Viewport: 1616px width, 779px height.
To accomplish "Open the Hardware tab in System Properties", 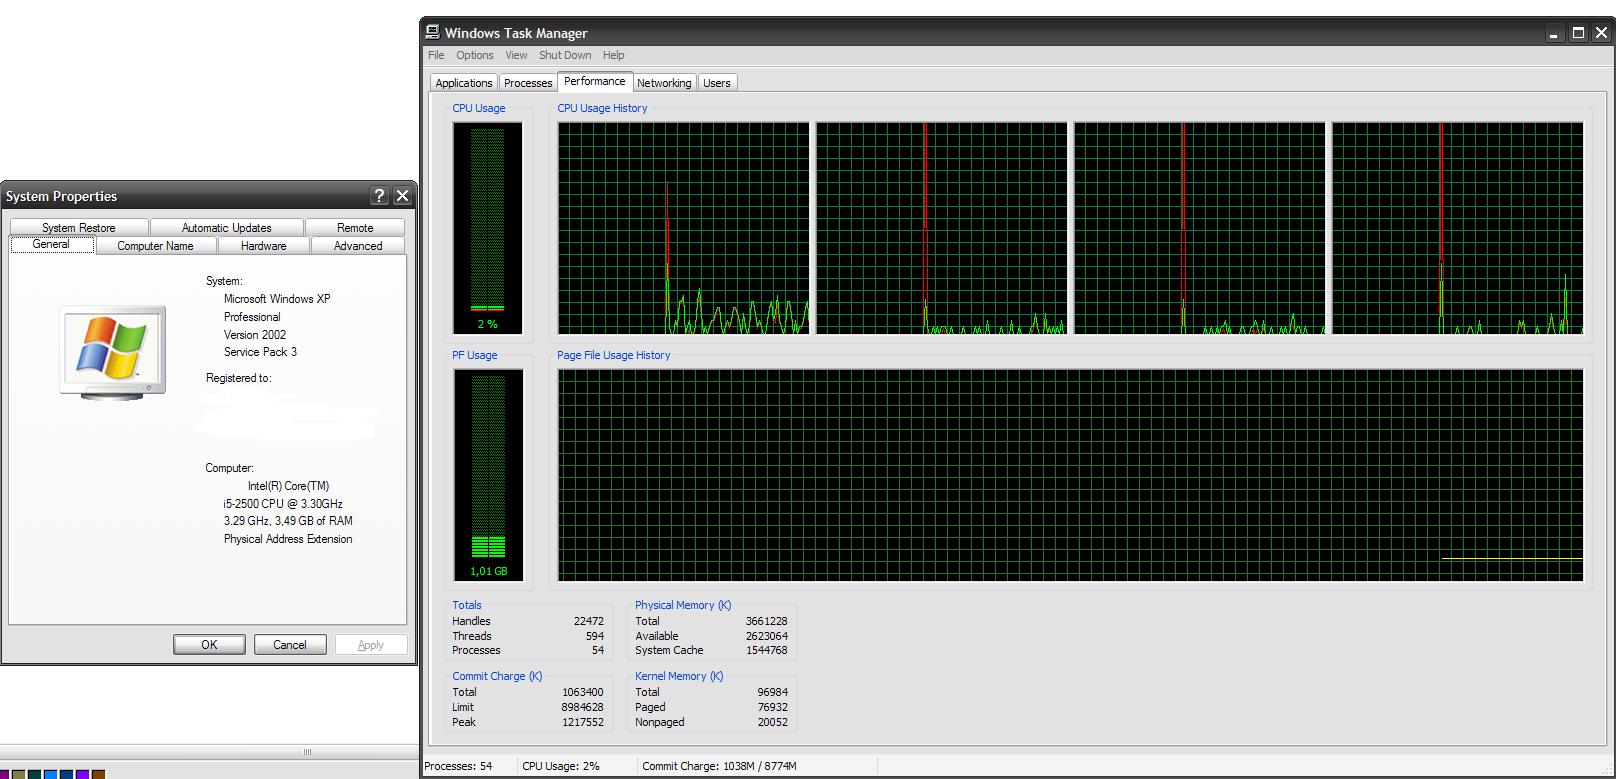I will pyautogui.click(x=263, y=246).
